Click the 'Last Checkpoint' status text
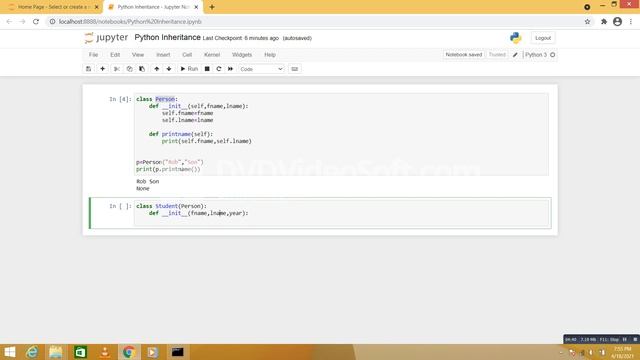Viewport: 640px width, 360px height. tap(241, 38)
